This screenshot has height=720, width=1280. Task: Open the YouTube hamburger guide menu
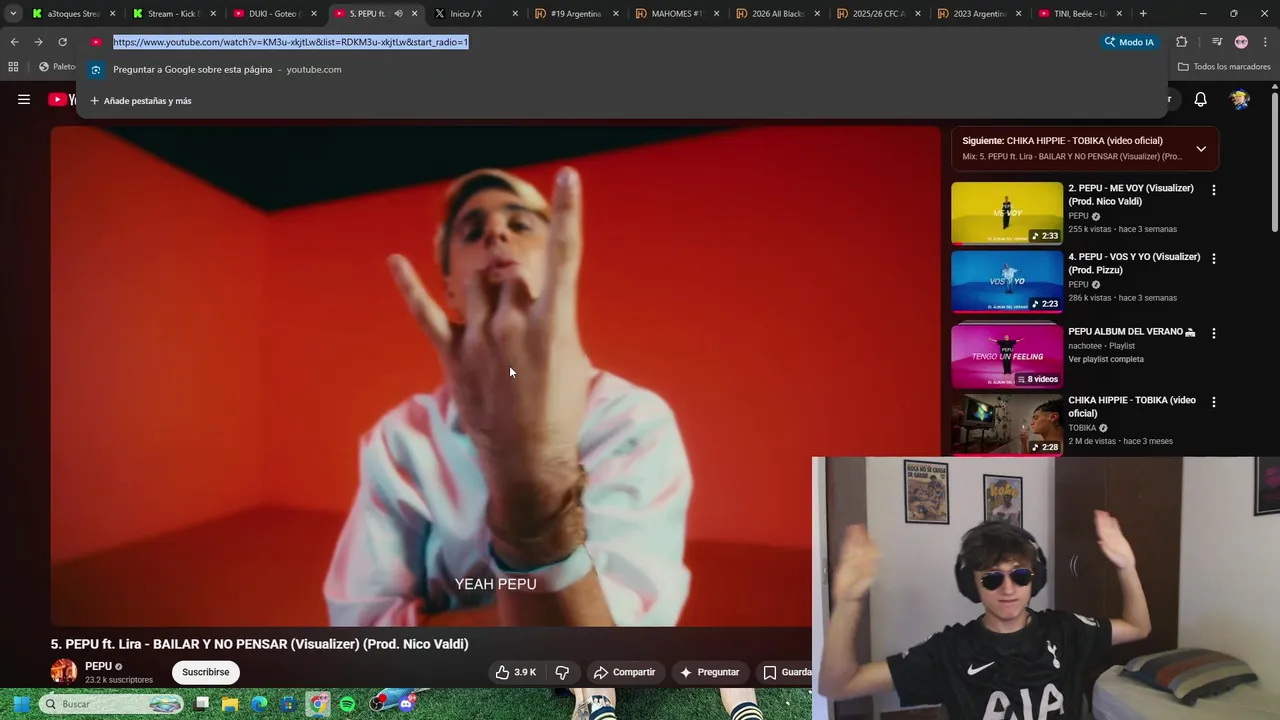point(24,99)
